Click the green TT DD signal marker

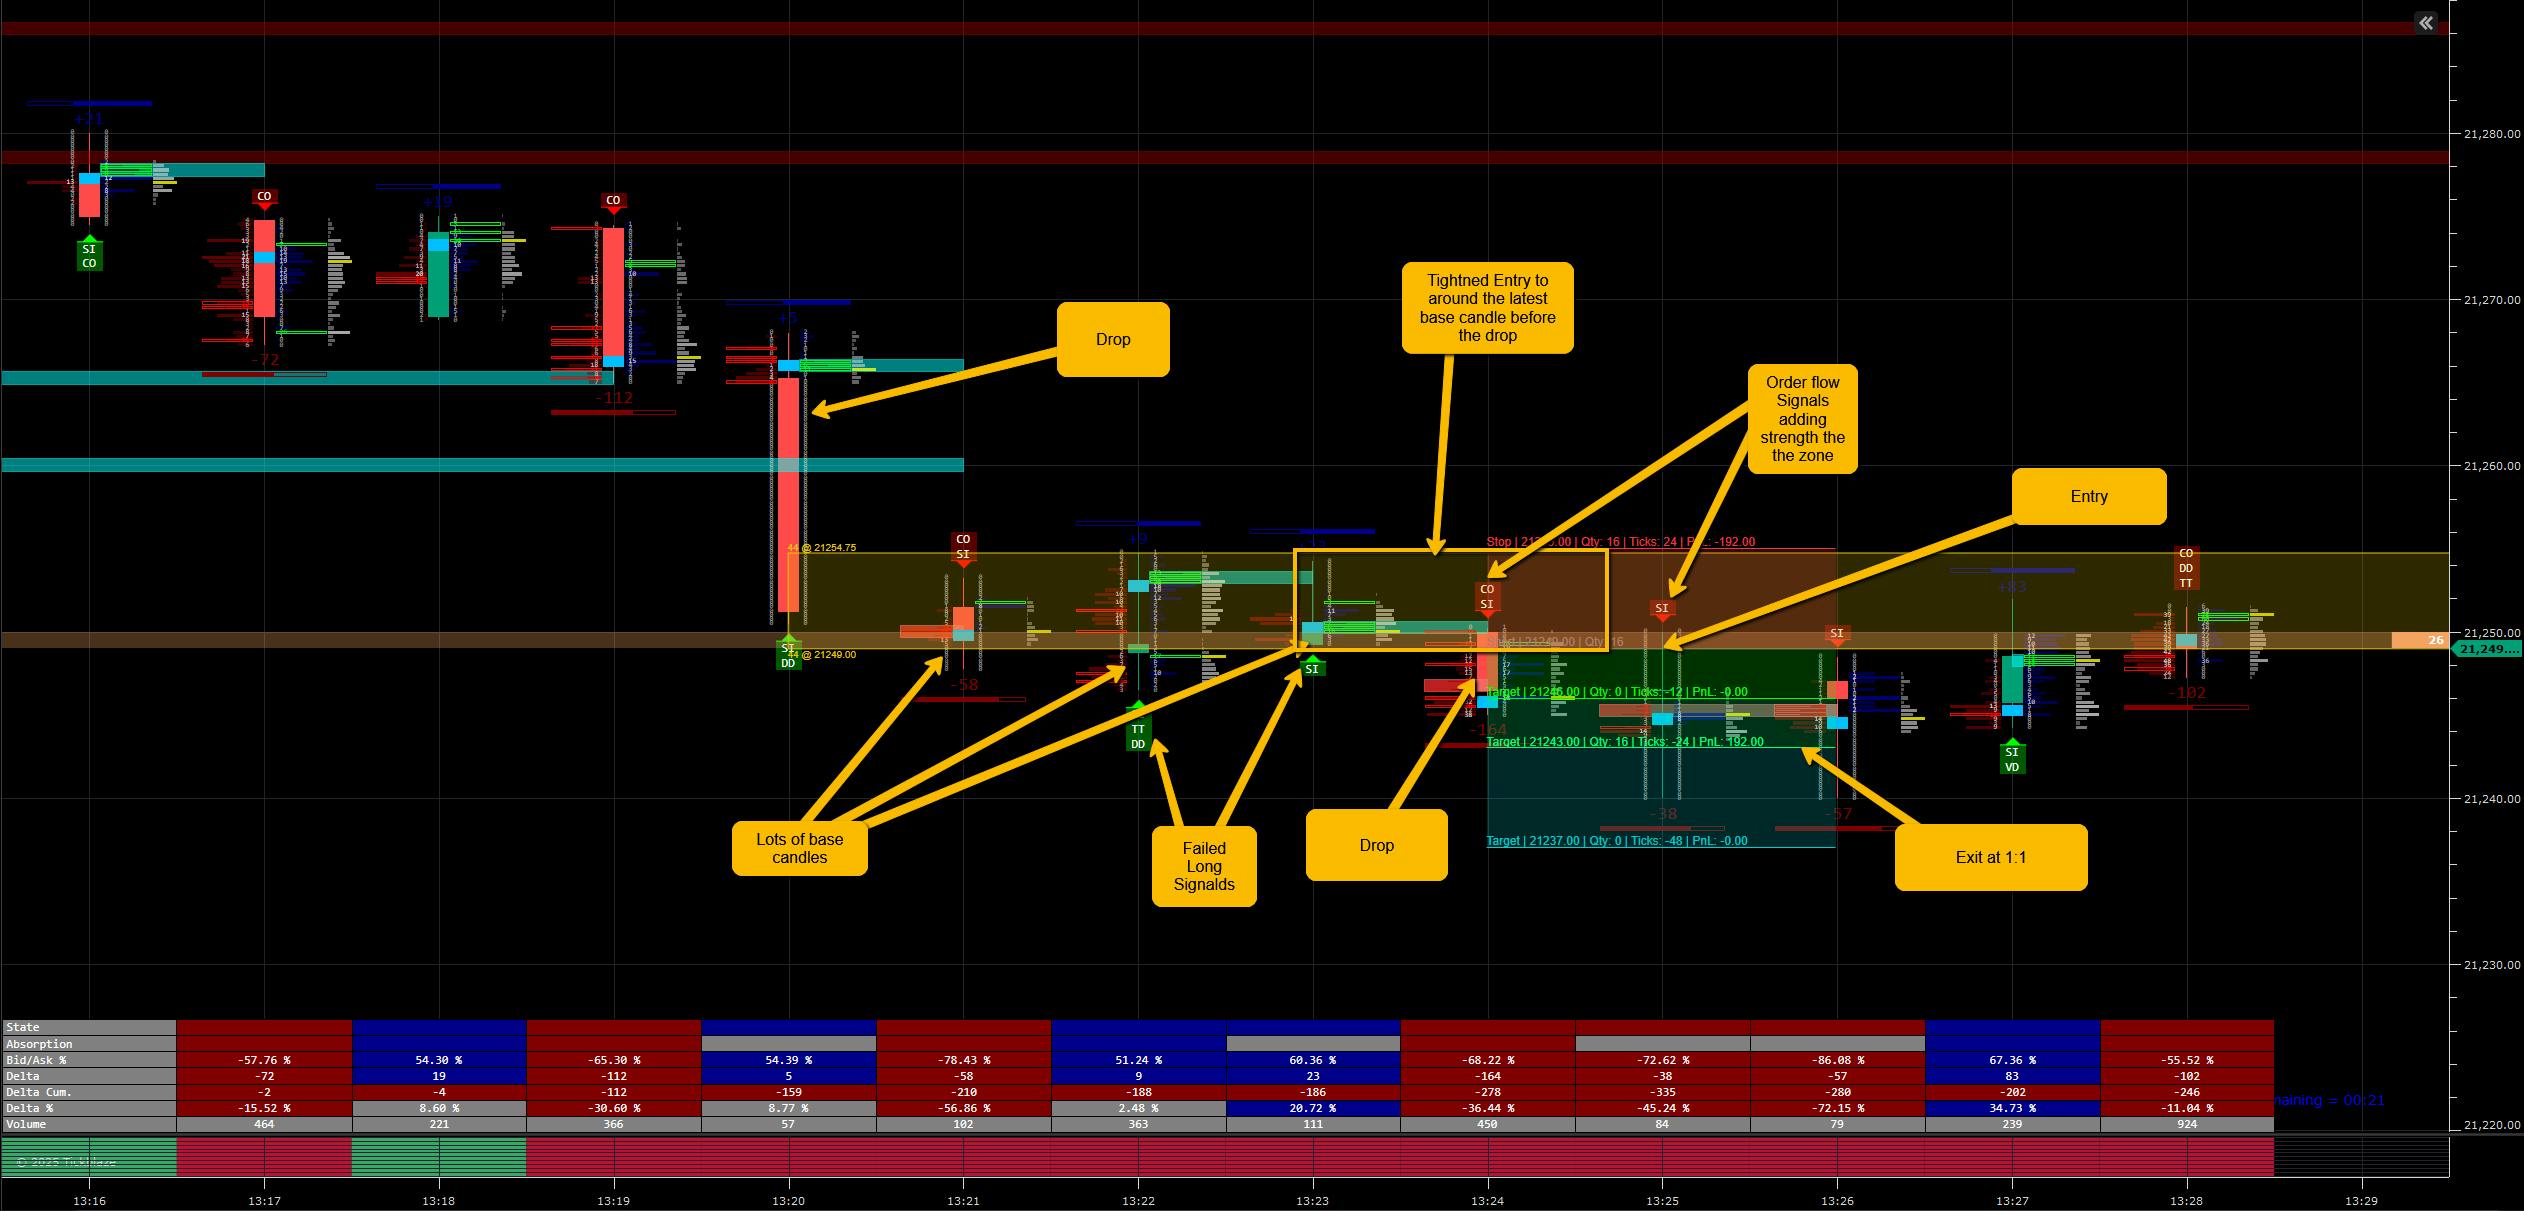click(1137, 736)
